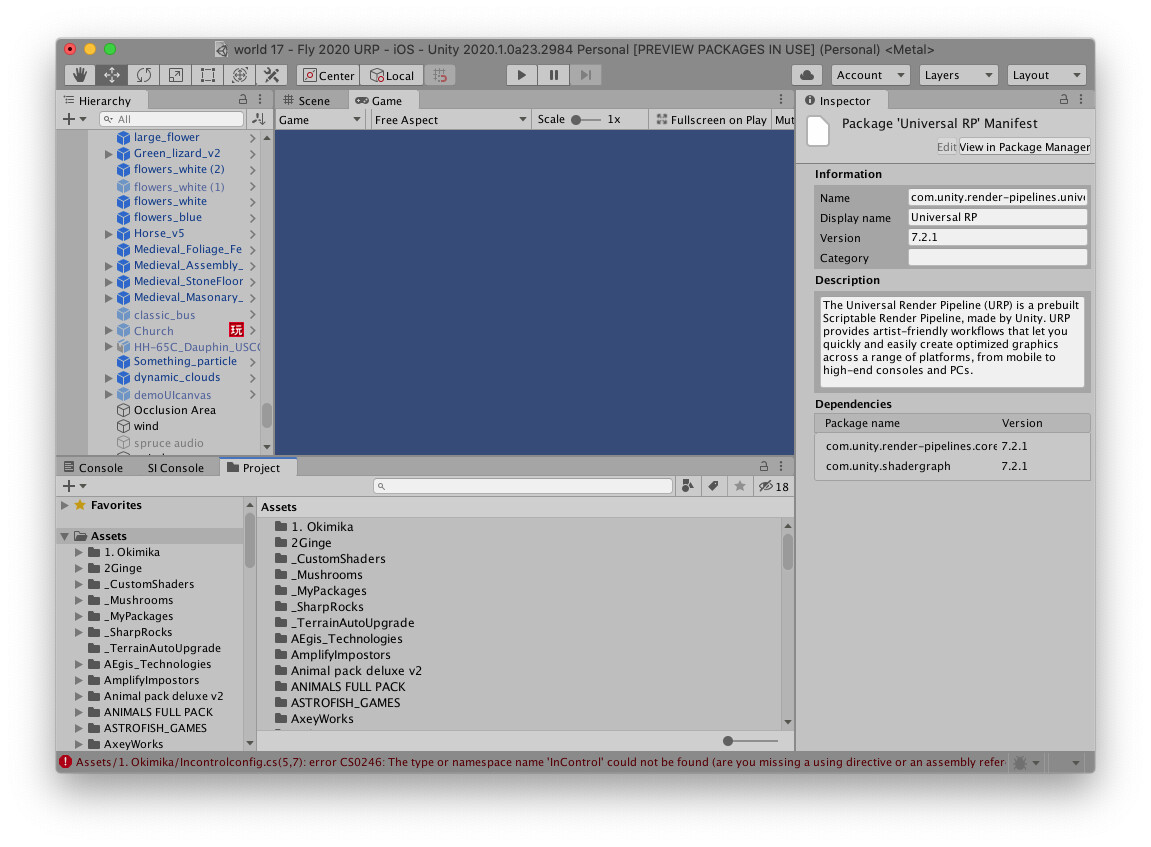Activate the Rotate tool
The width and height of the screenshot is (1151, 847).
143,75
